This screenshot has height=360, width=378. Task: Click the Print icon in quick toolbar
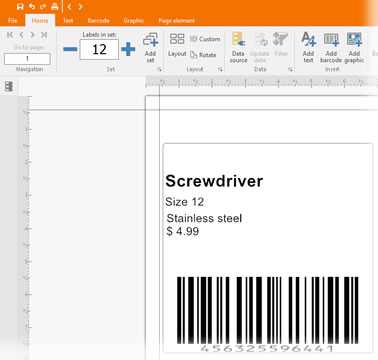point(55,6)
